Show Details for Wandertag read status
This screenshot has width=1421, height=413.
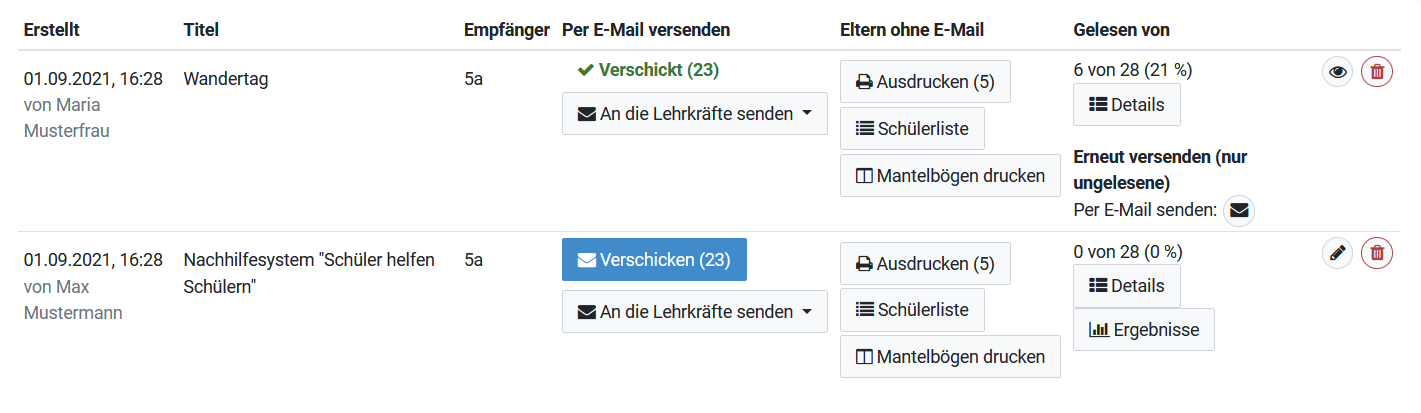[x=1126, y=105]
